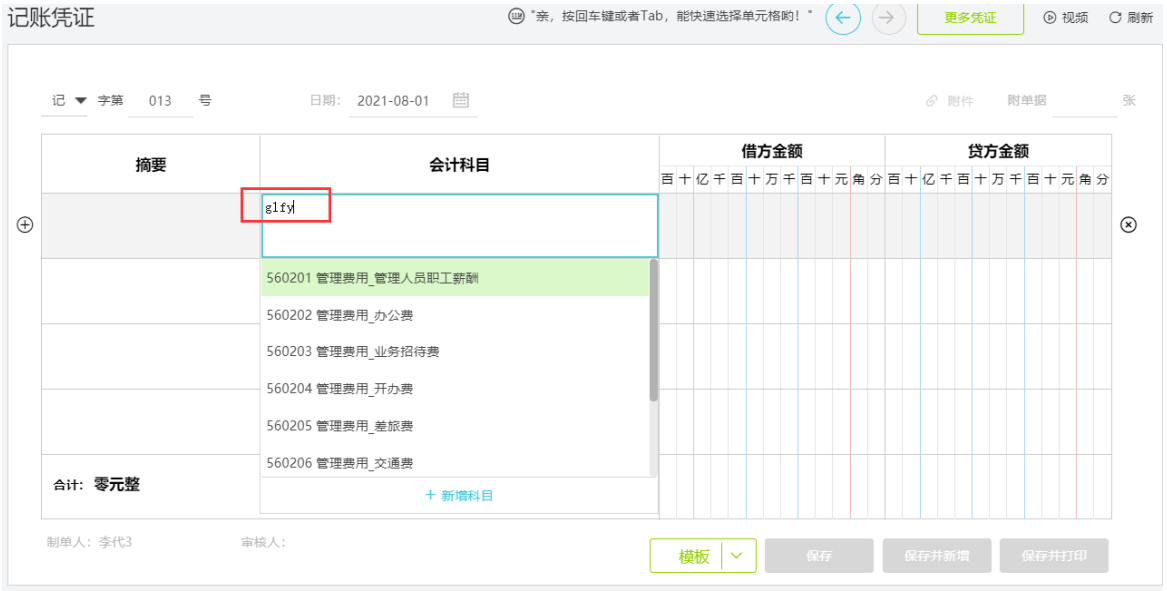The image size is (1167, 591).
Task: Click the 保存 button
Action: (x=819, y=555)
